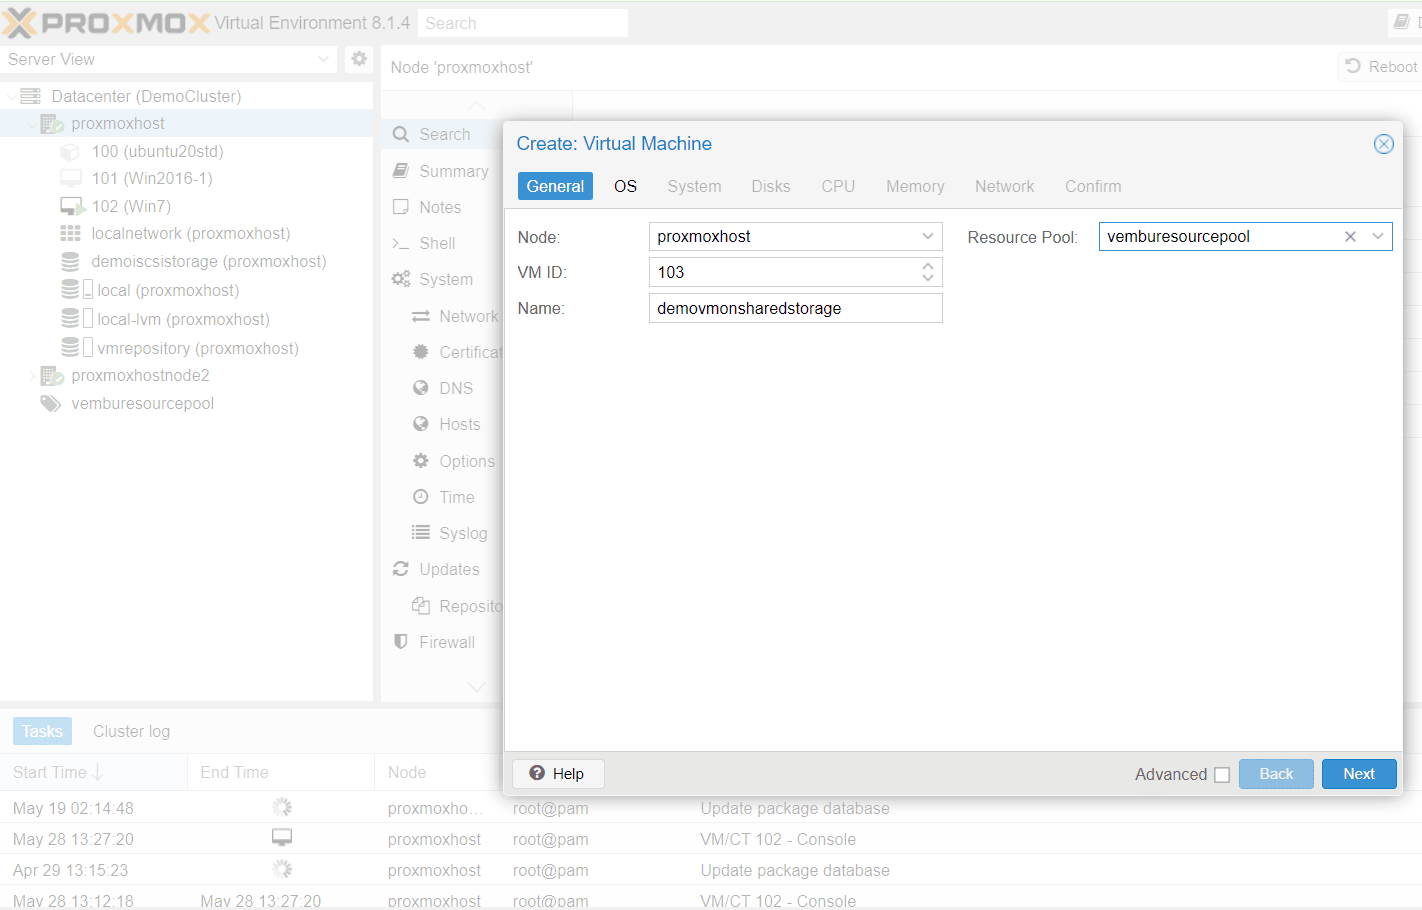The height and width of the screenshot is (910, 1422).
Task: Open Help in the dialog
Action: click(x=557, y=774)
